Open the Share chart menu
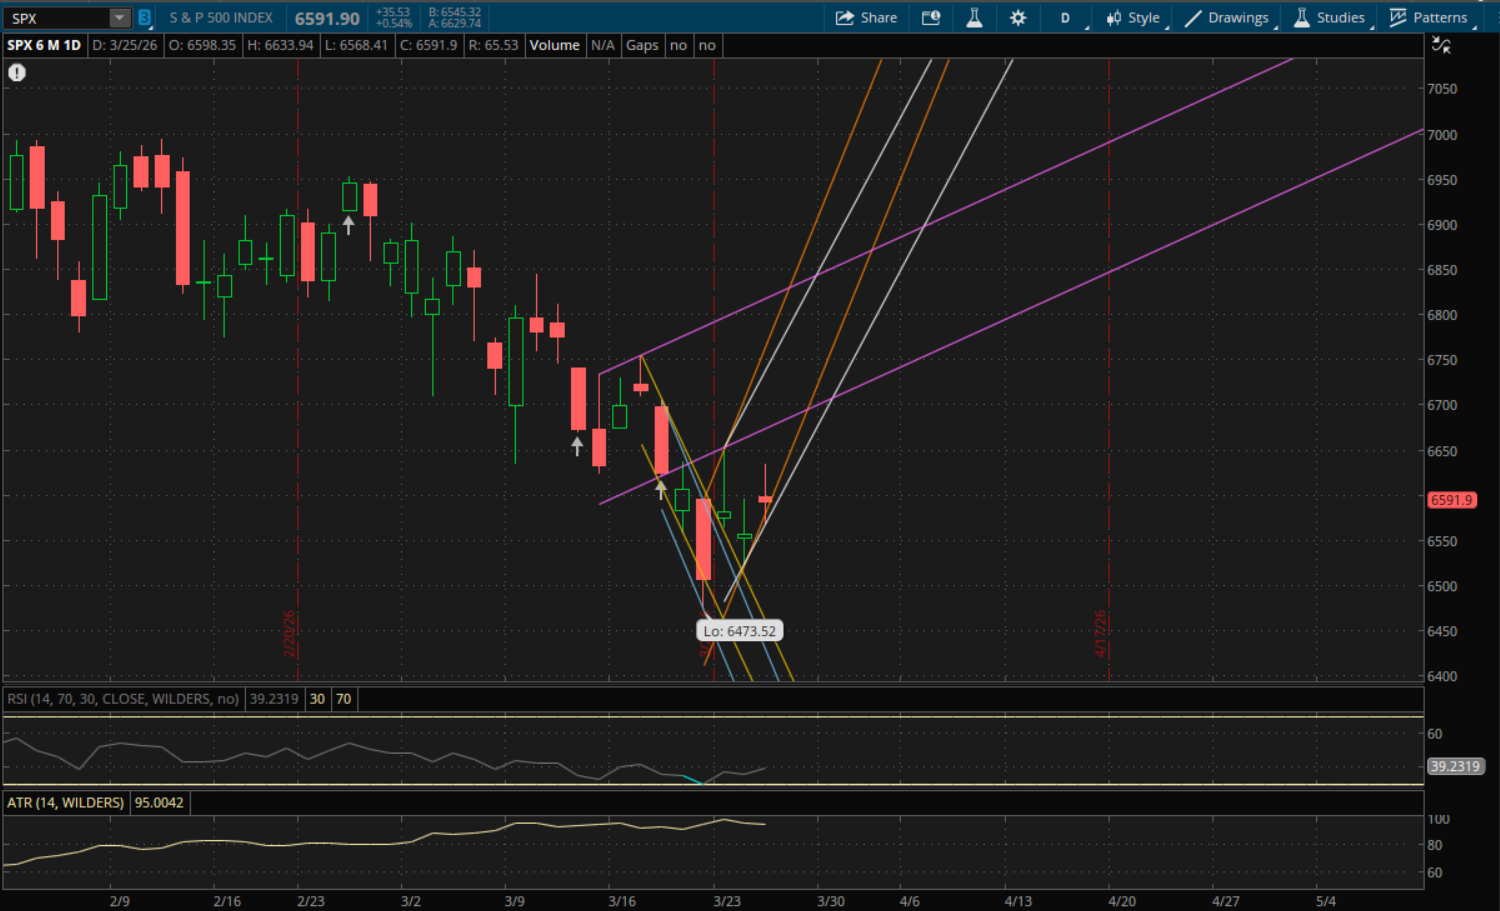Screen dimensions: 1500x911 coord(866,18)
